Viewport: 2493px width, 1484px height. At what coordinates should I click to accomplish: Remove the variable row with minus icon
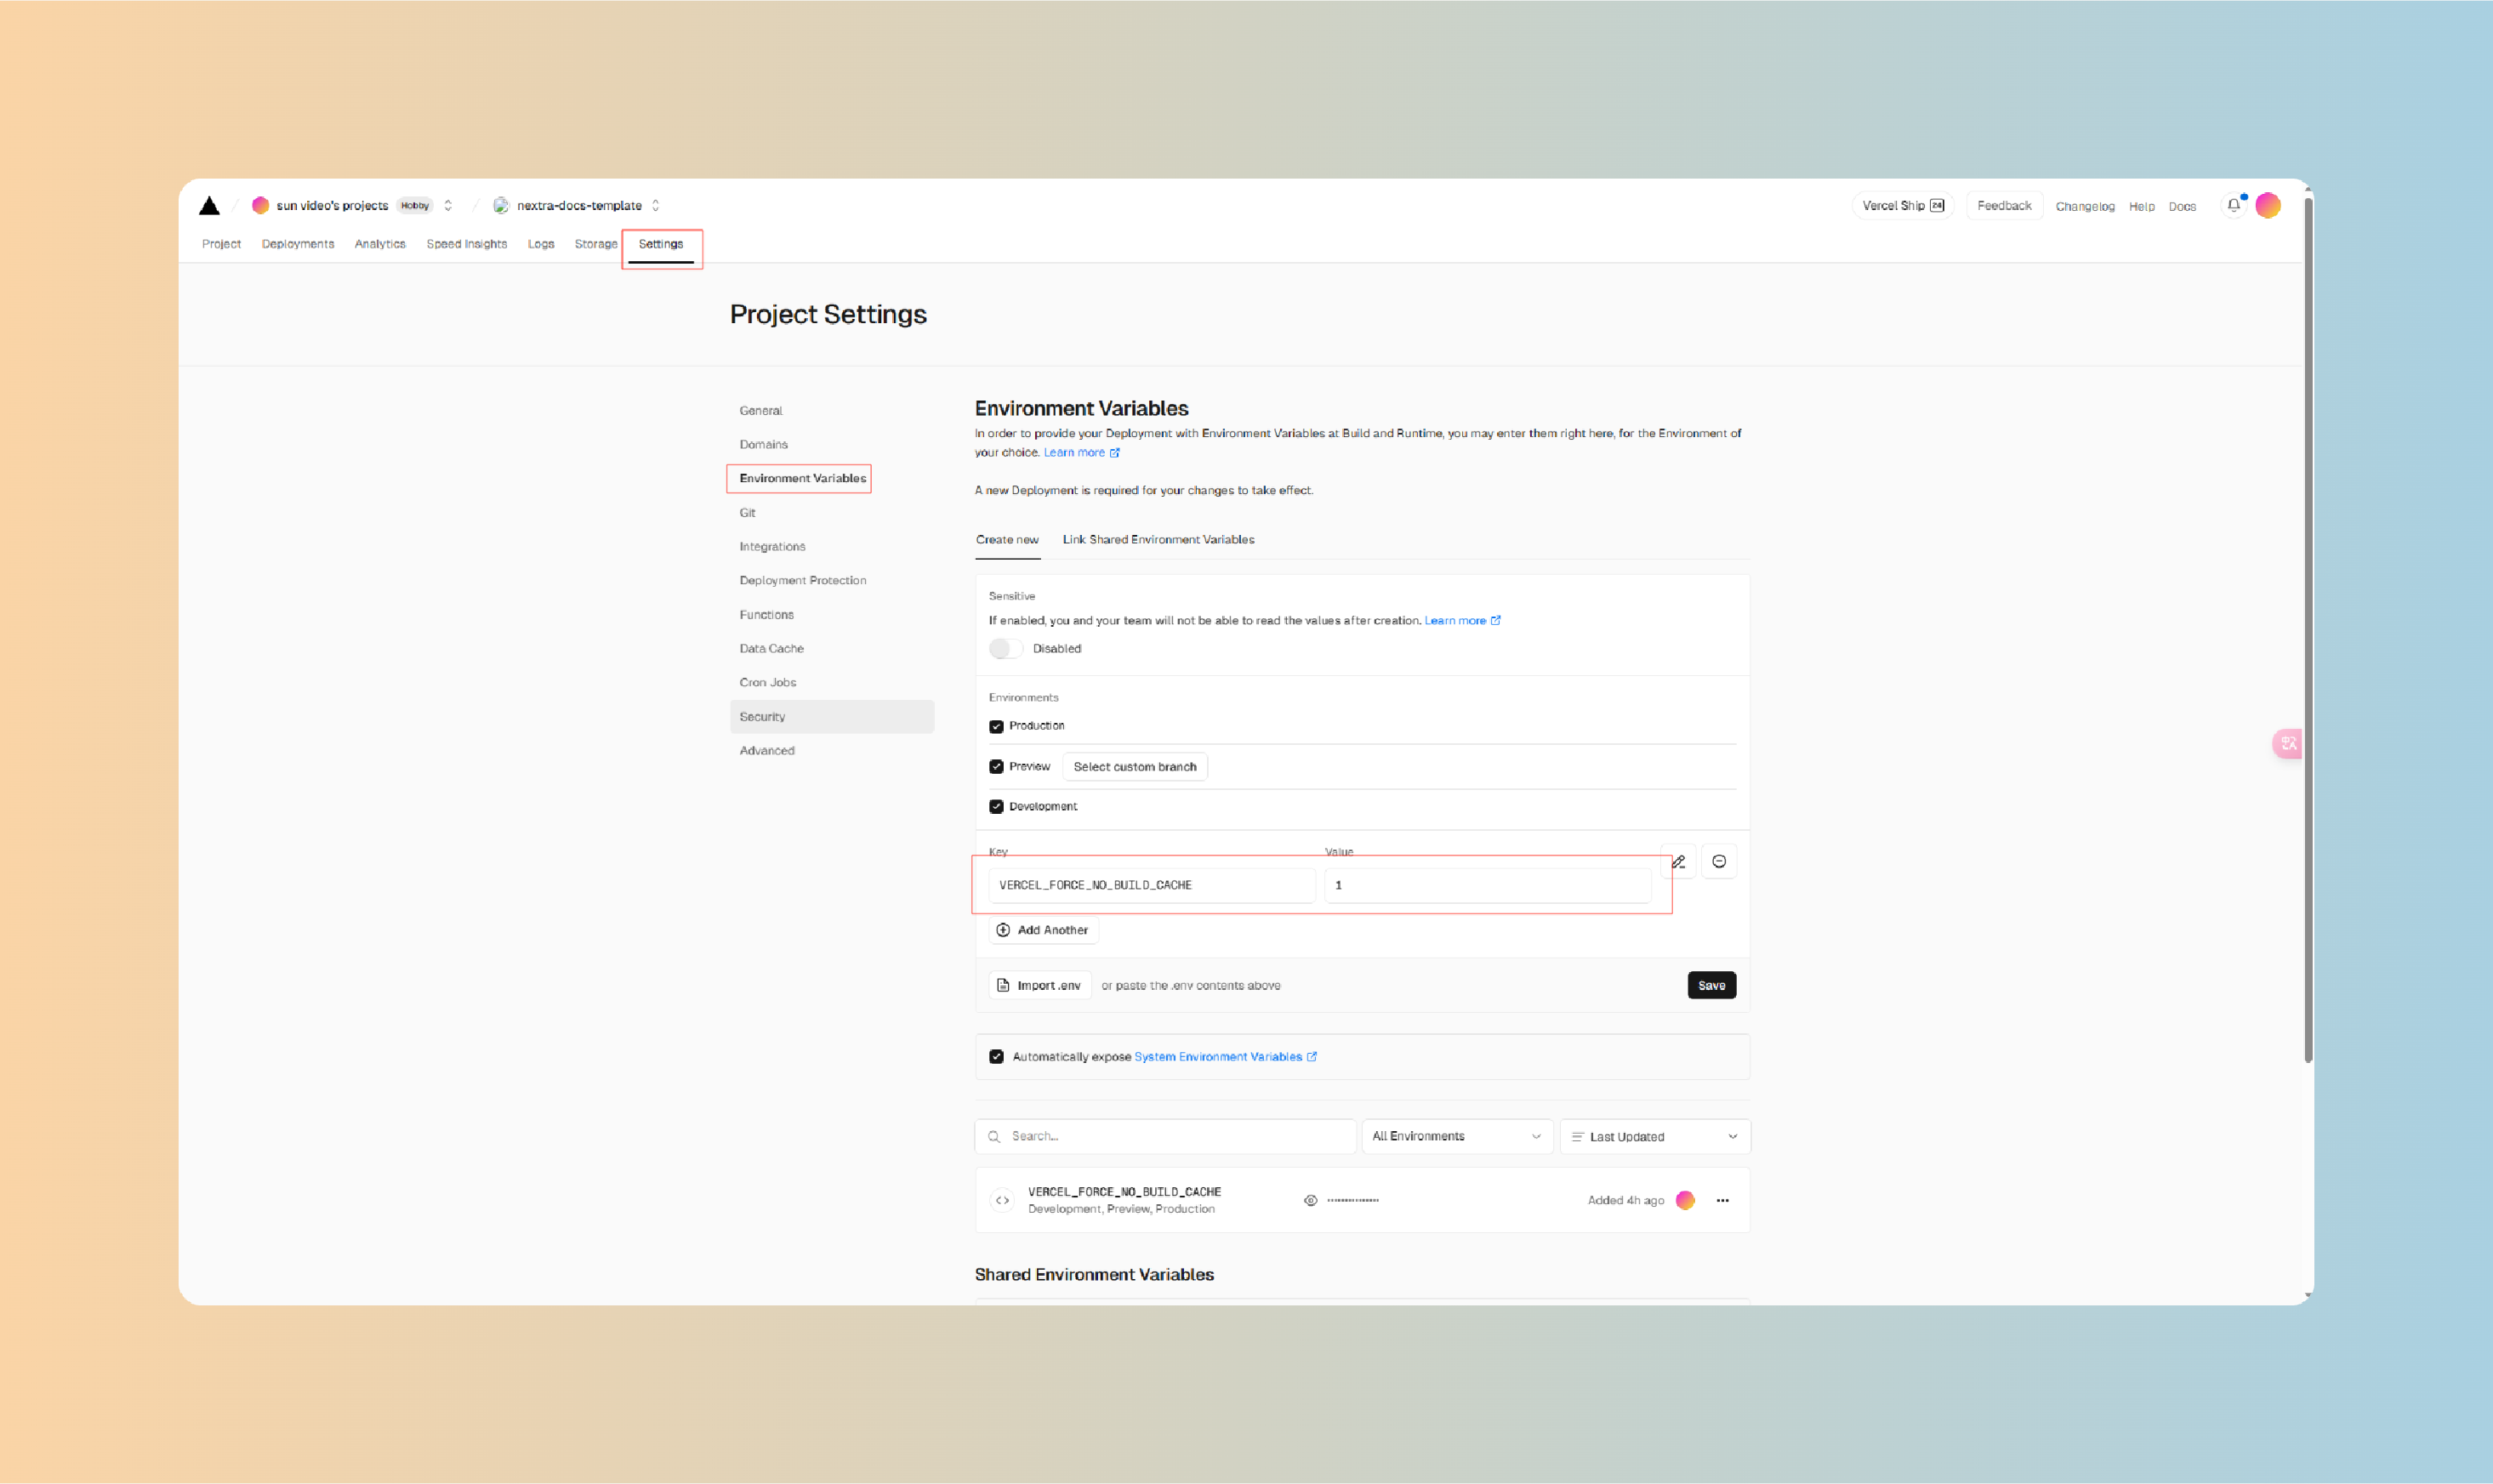pos(1719,862)
